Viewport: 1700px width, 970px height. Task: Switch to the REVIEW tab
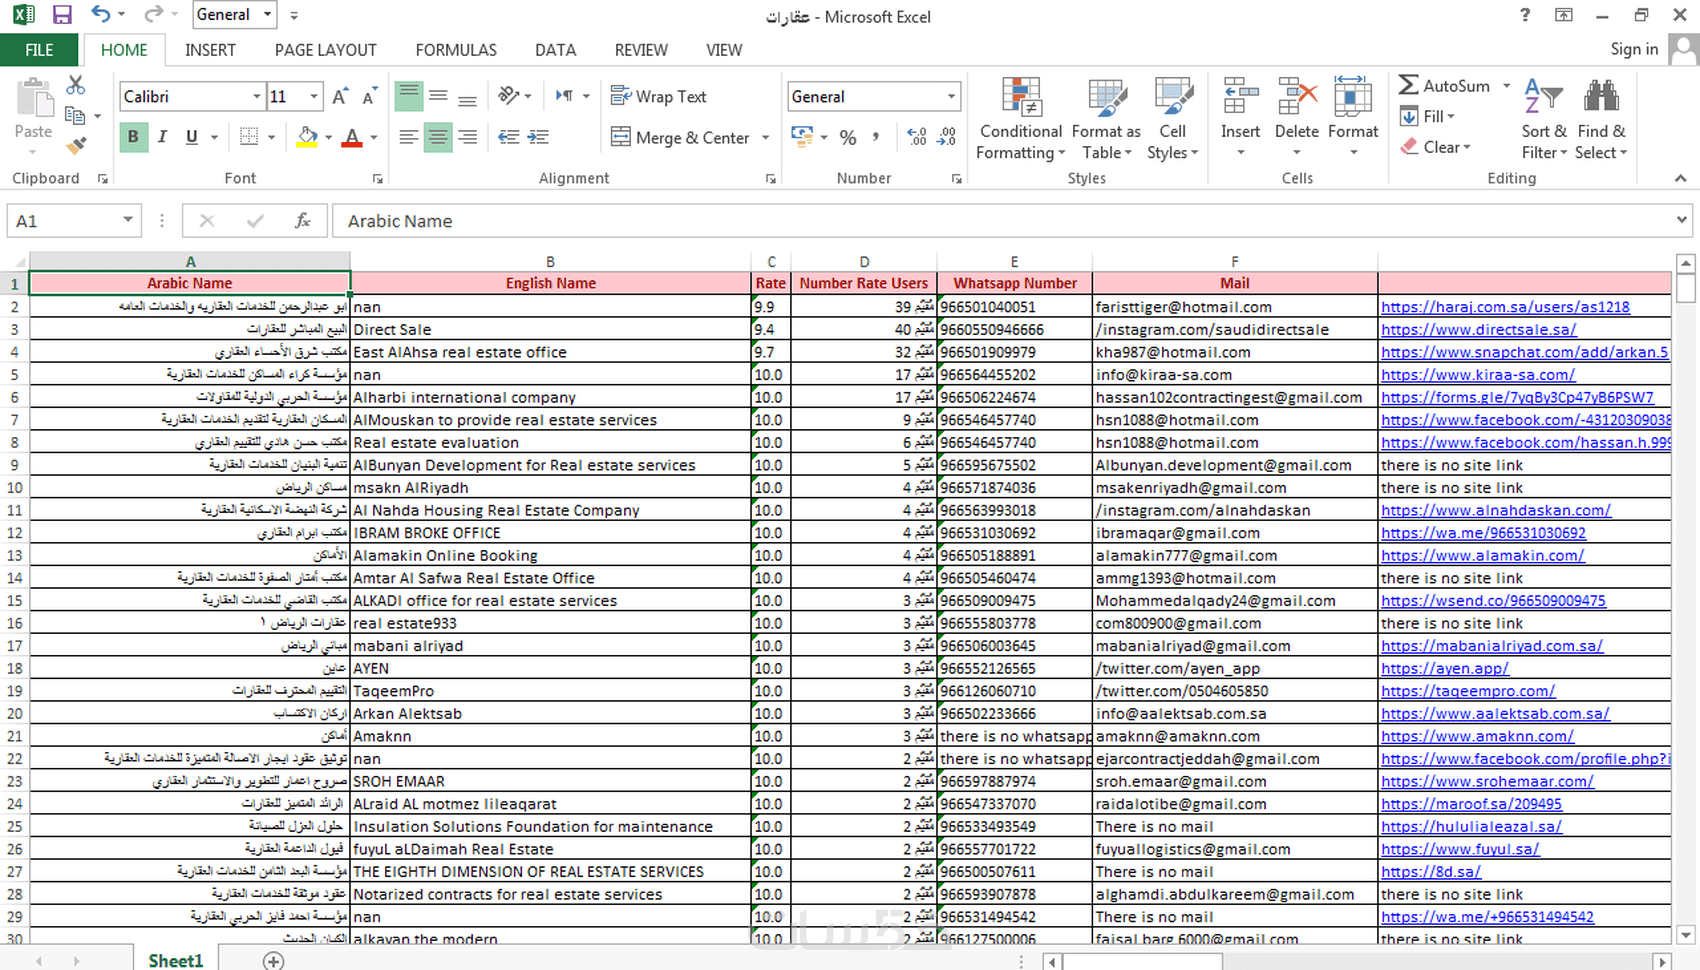[641, 50]
